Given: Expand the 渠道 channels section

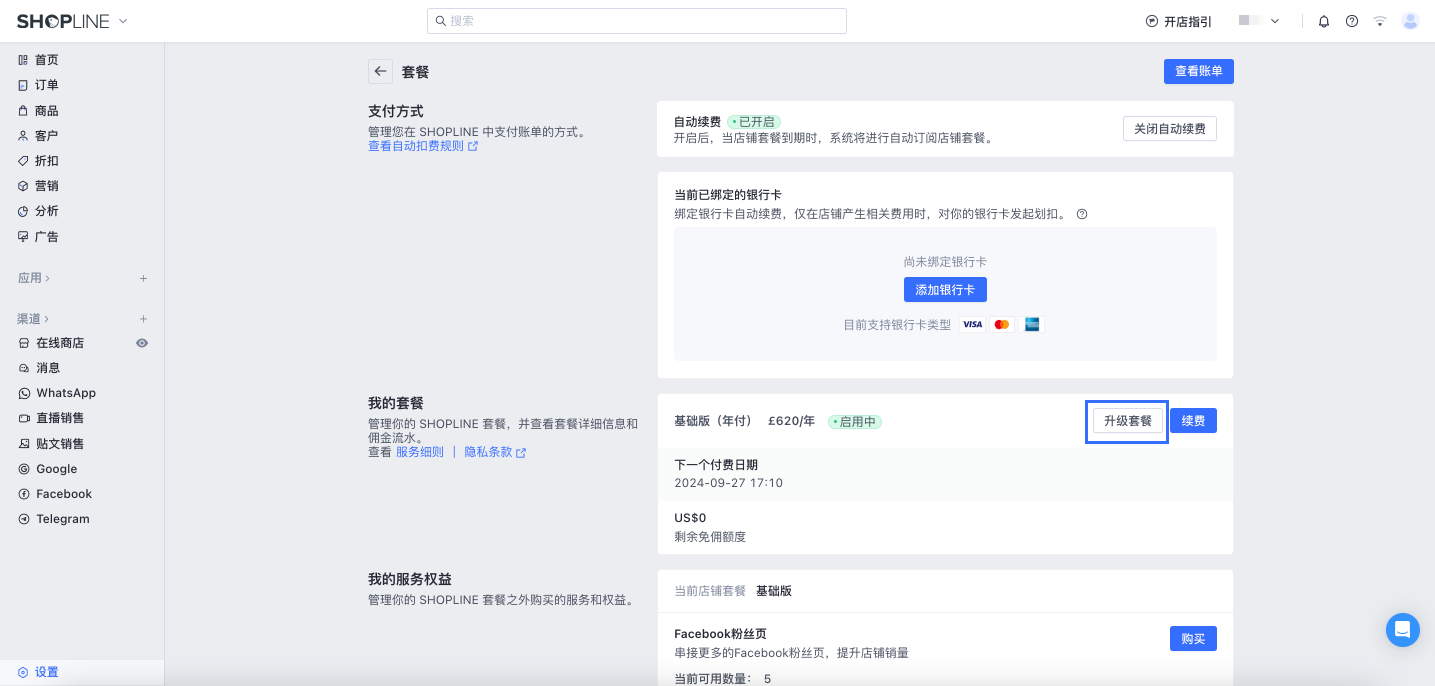Looking at the screenshot, I should point(34,319).
